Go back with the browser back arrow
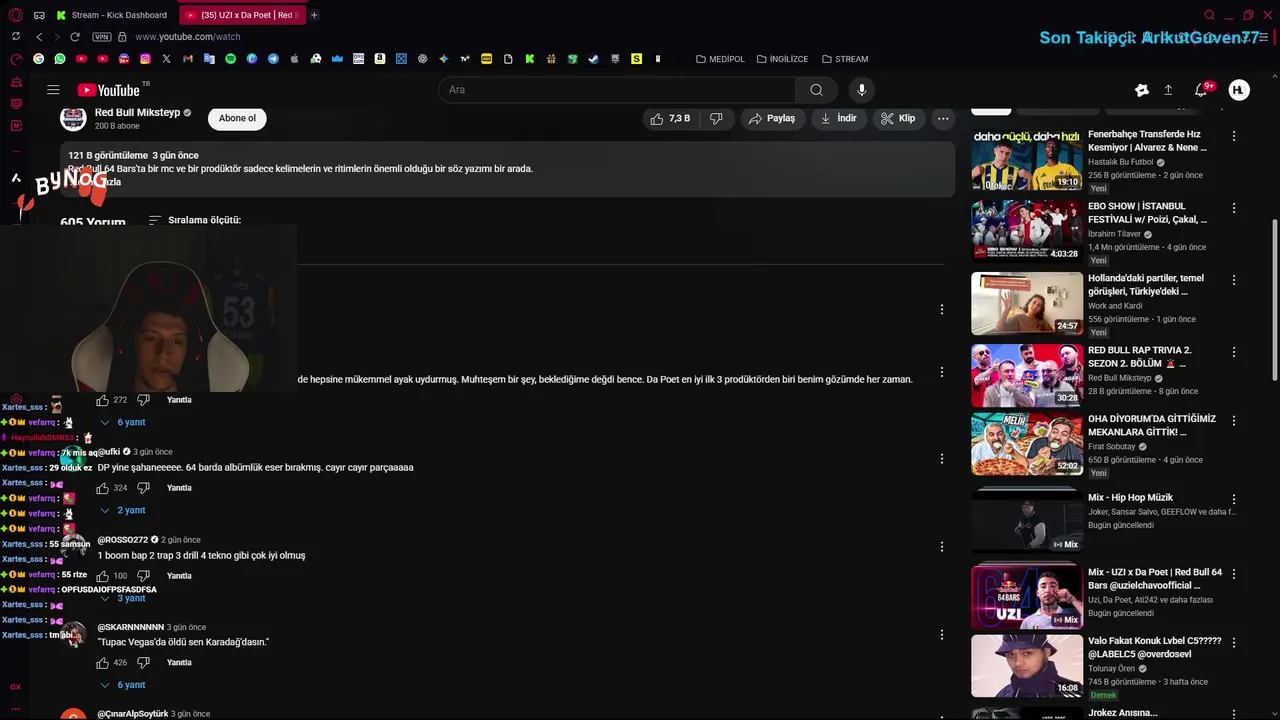The height and width of the screenshot is (720, 1280). [x=39, y=37]
